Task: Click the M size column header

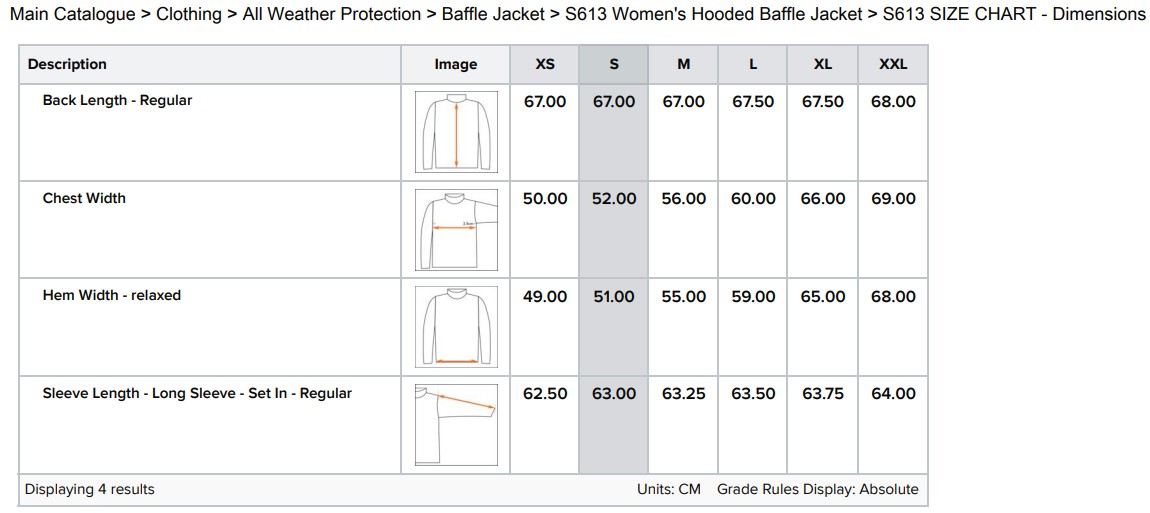Action: [x=684, y=65]
